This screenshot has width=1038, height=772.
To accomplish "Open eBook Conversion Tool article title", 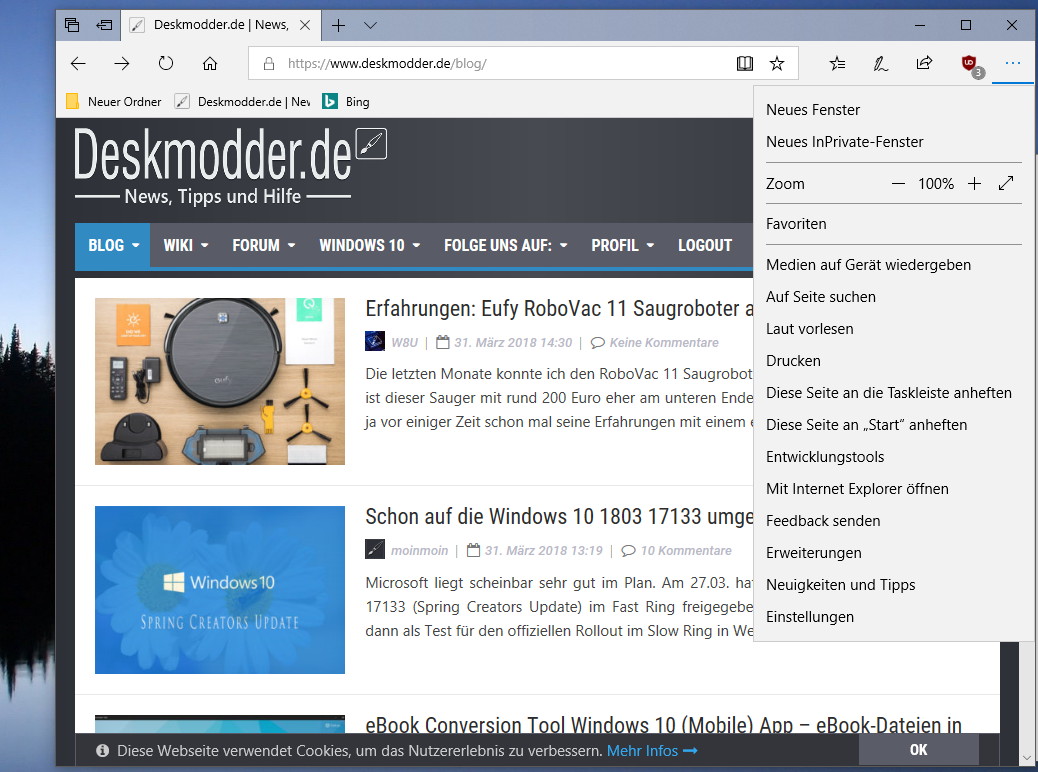I will click(x=663, y=724).
